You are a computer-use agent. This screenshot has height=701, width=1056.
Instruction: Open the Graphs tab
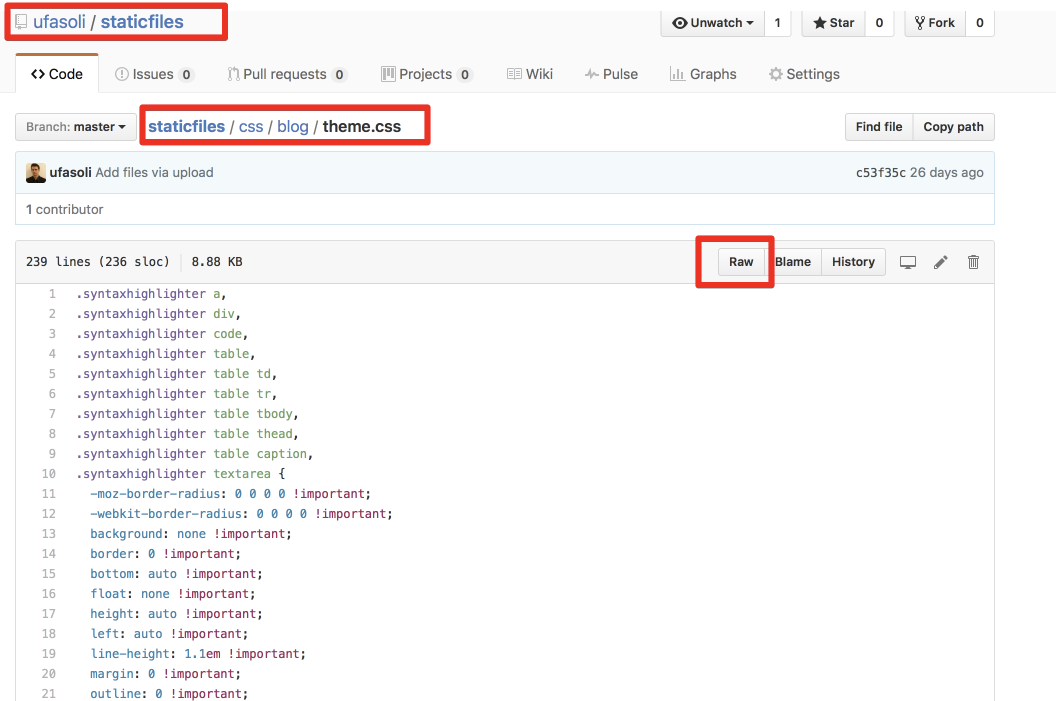(x=703, y=74)
